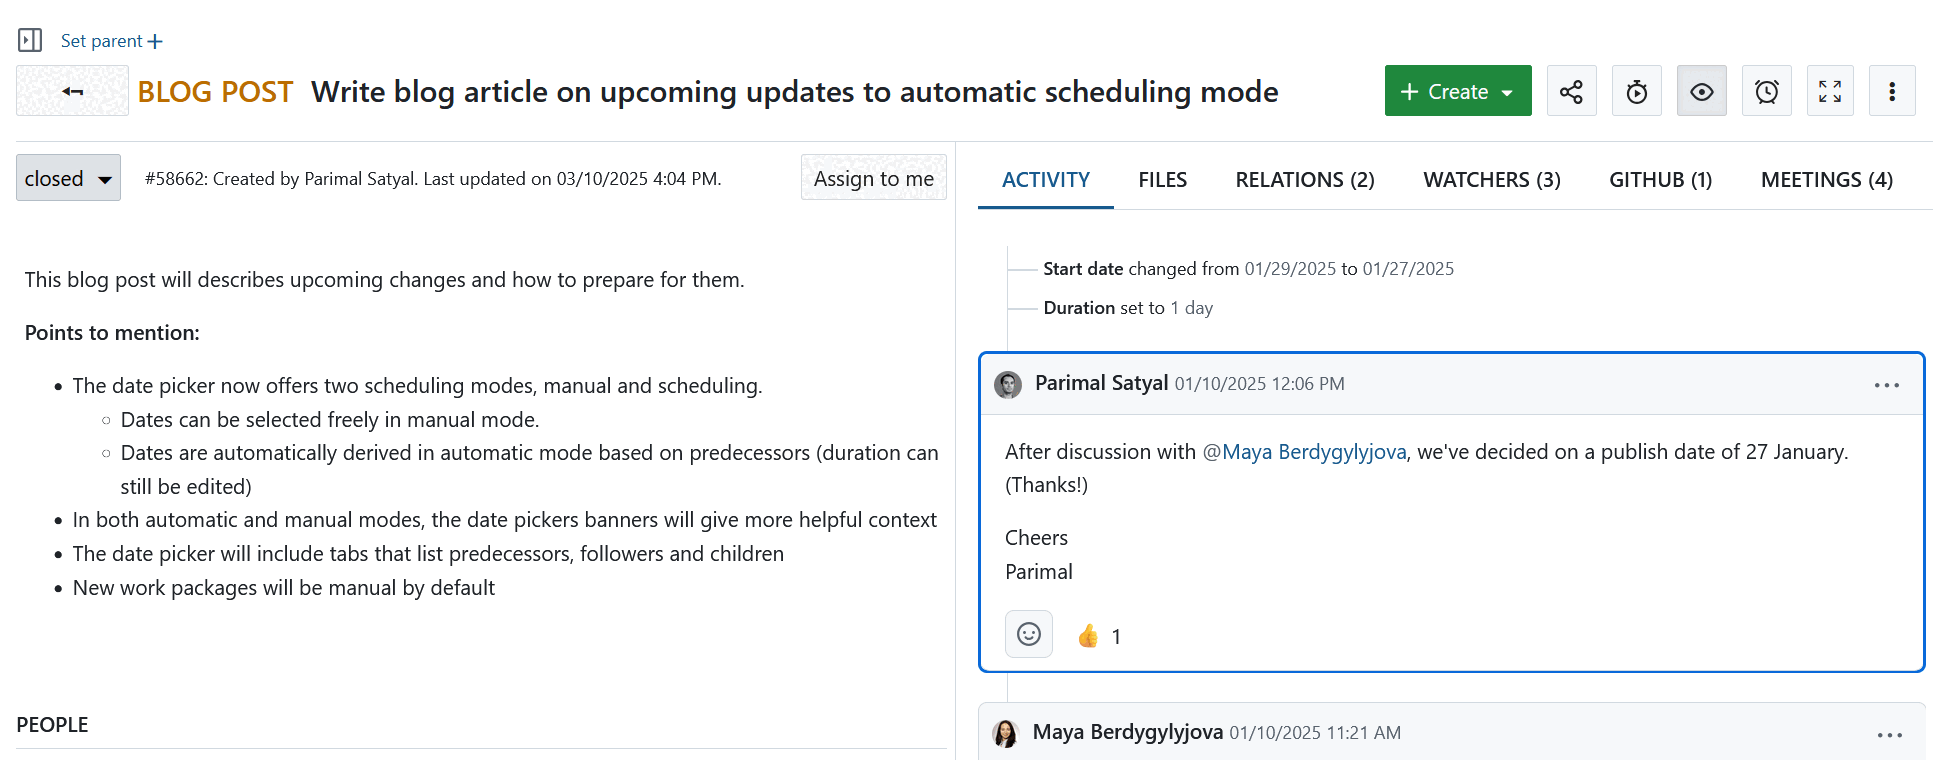Open the closed status dropdown
This screenshot has width=1933, height=760.
point(68,178)
